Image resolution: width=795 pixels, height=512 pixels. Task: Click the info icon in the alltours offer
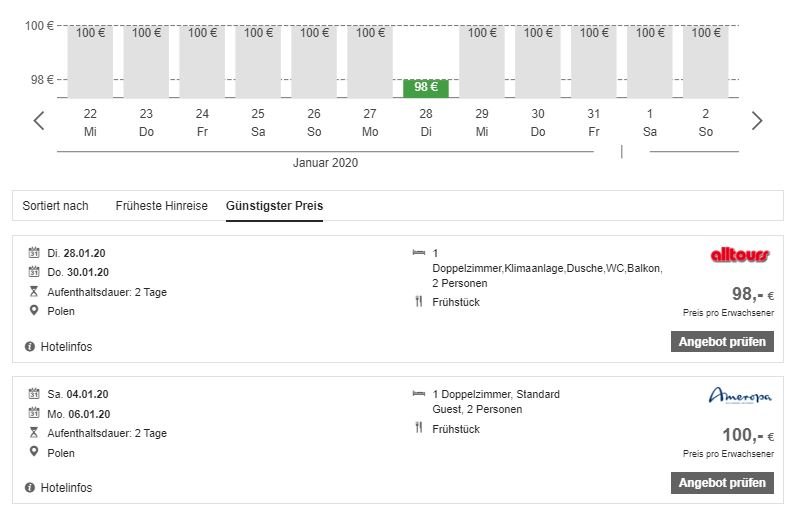point(30,346)
